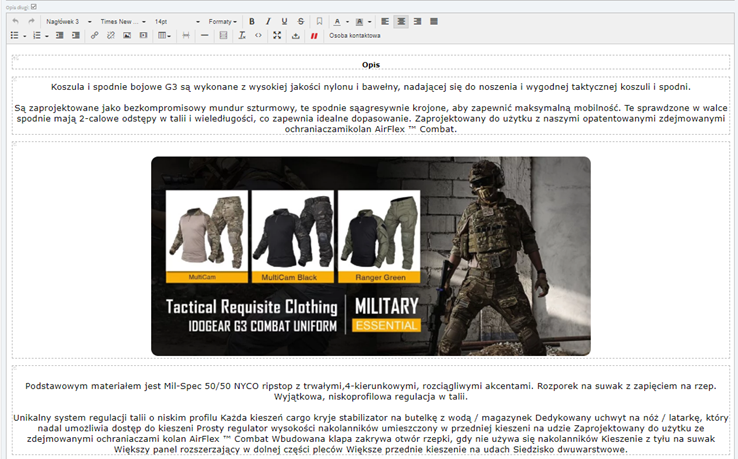Viewport: 738px width, 459px height.
Task: Open the Formaty menu
Action: click(x=223, y=22)
